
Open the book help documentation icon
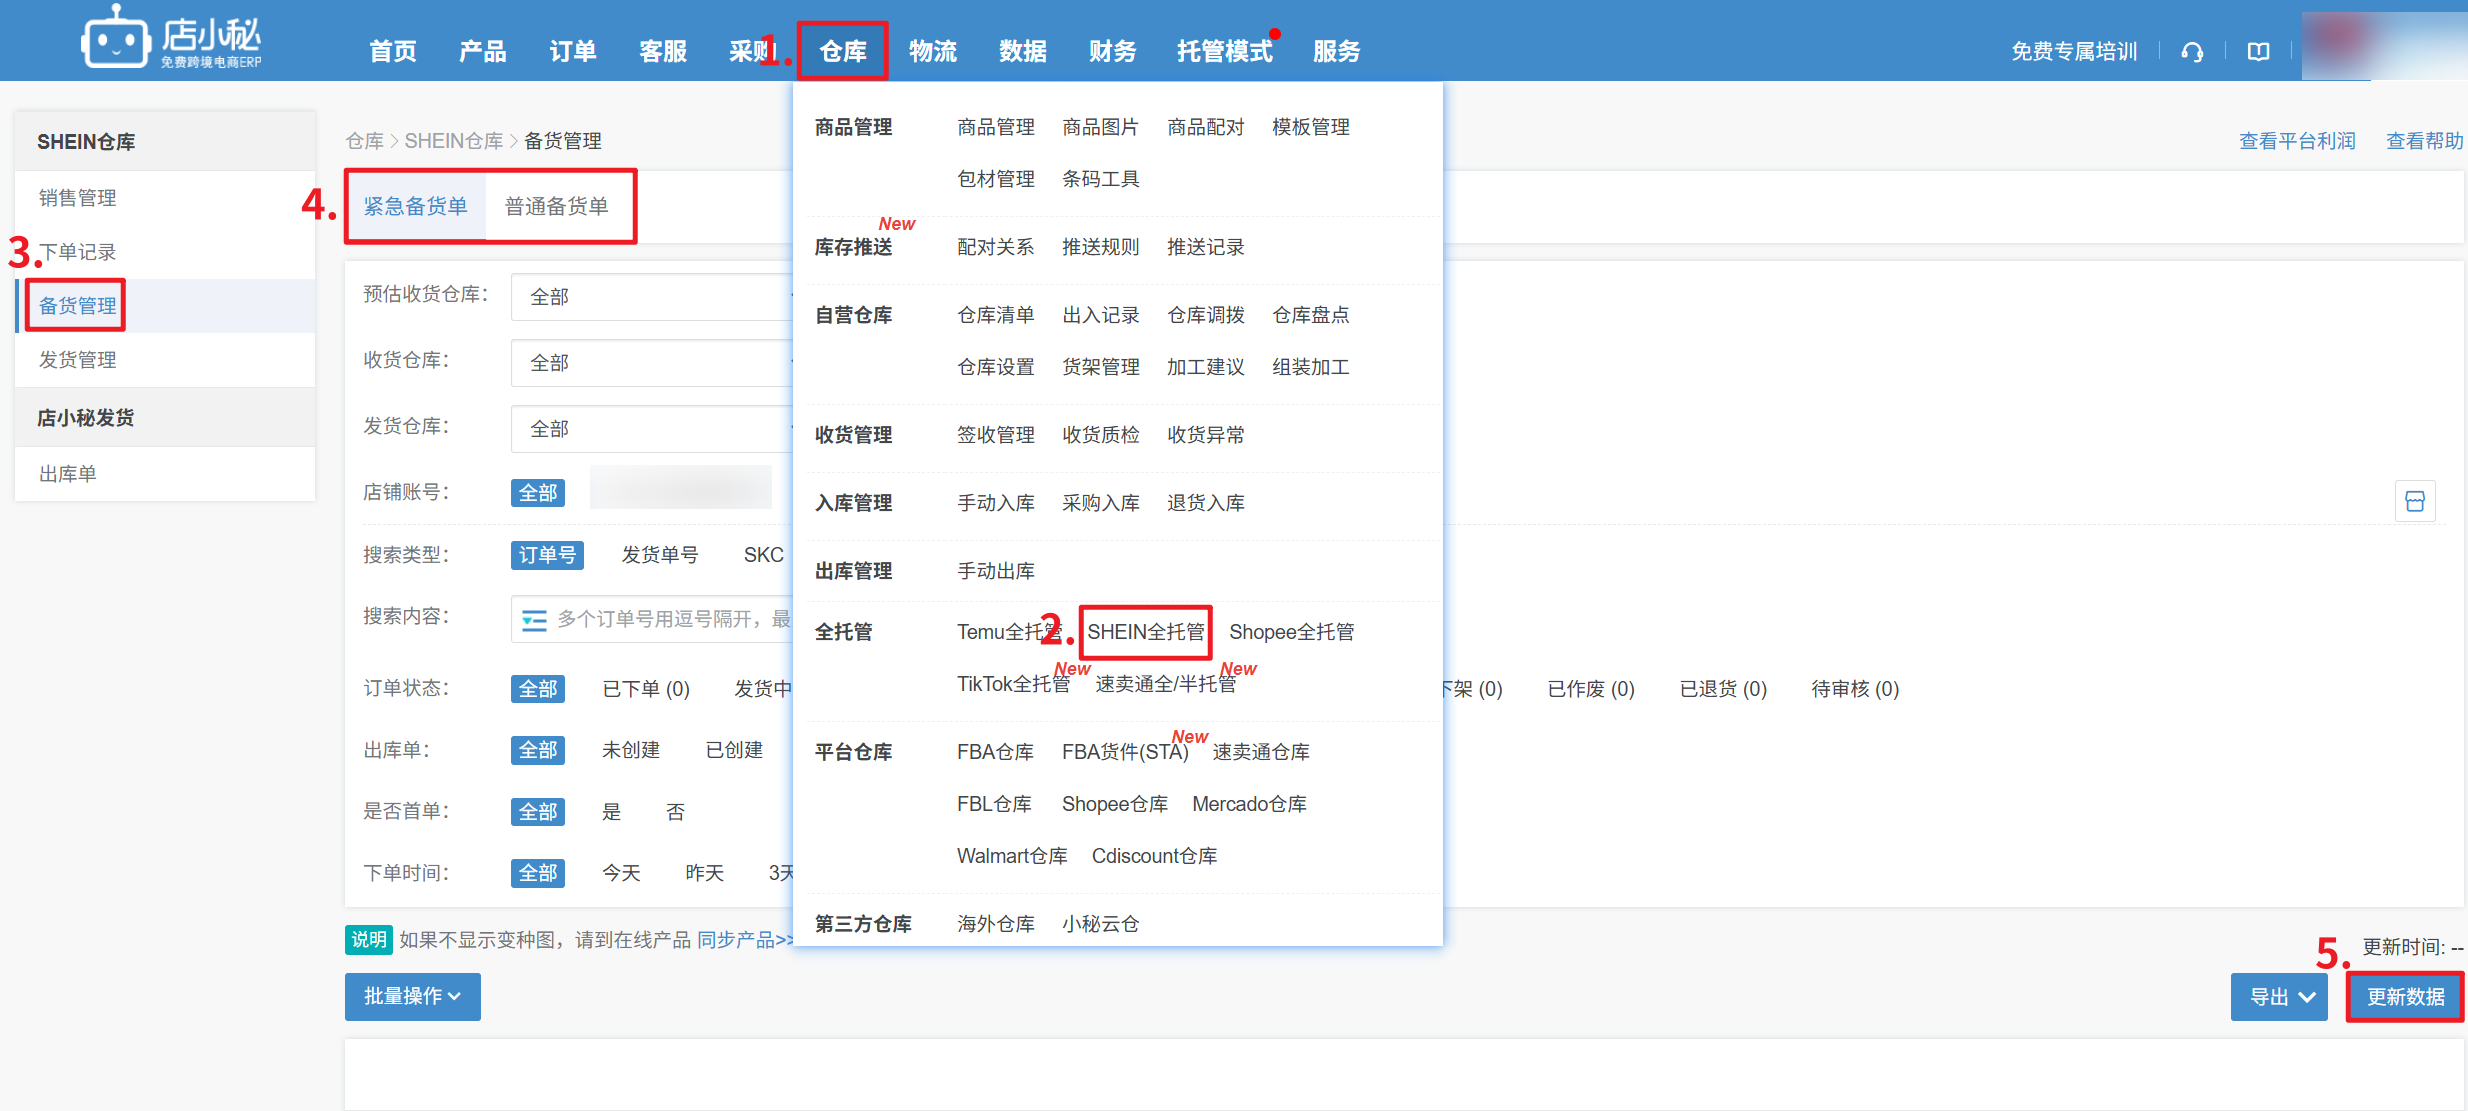pos(2258,52)
